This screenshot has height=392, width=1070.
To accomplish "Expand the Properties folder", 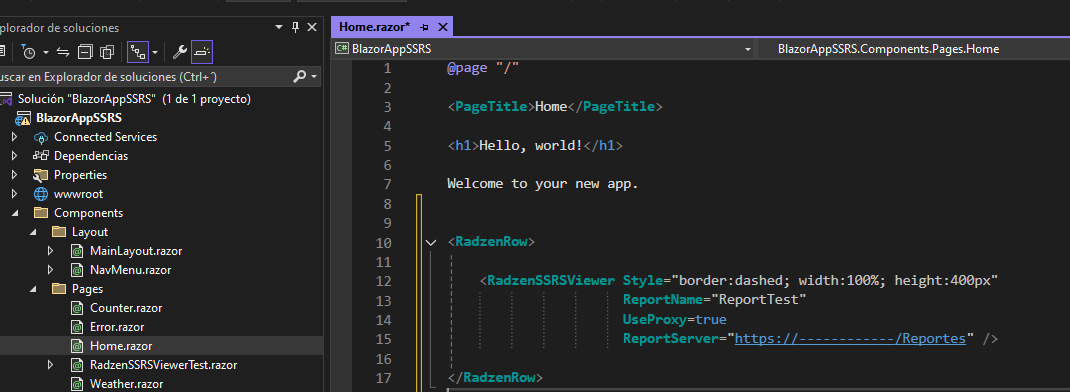I will pos(14,175).
